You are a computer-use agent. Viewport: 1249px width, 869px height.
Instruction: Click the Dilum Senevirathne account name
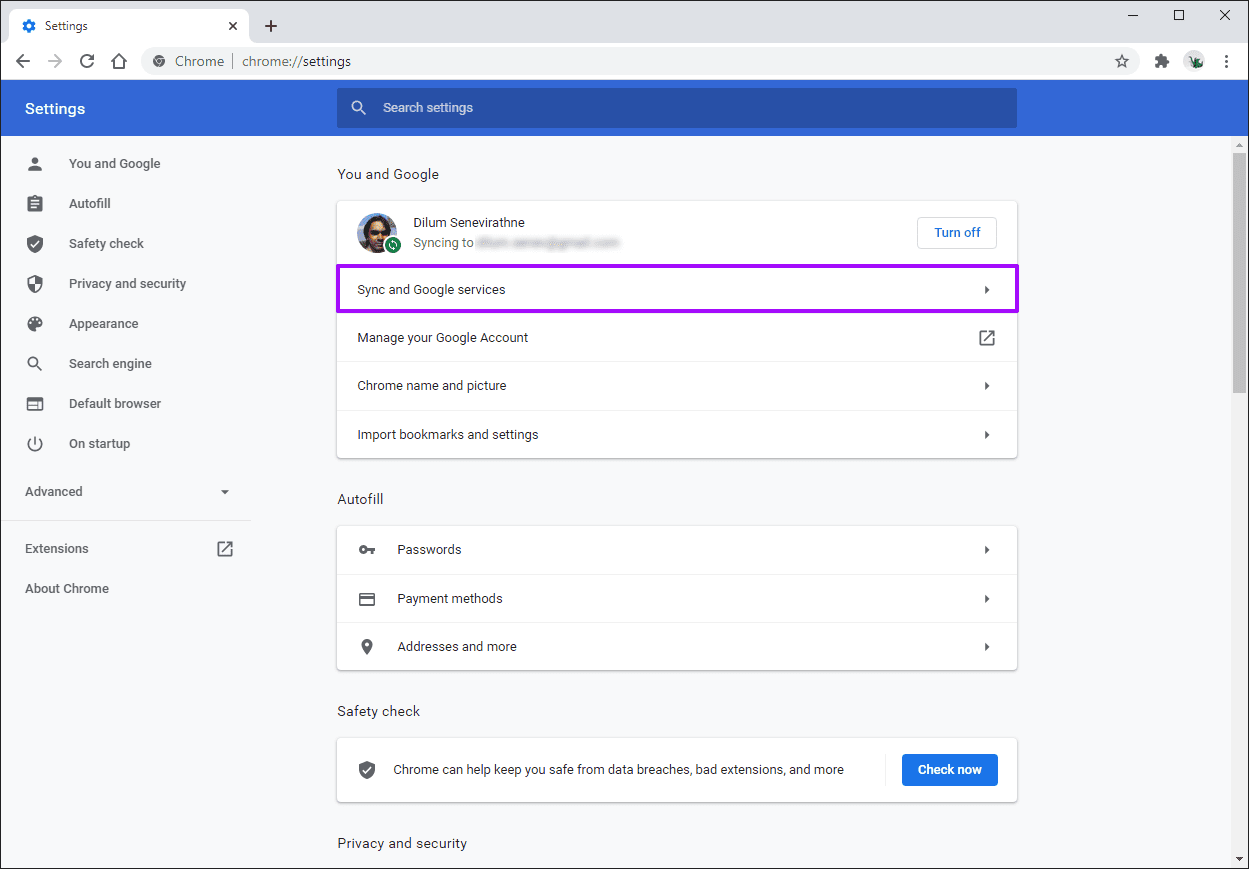point(469,223)
